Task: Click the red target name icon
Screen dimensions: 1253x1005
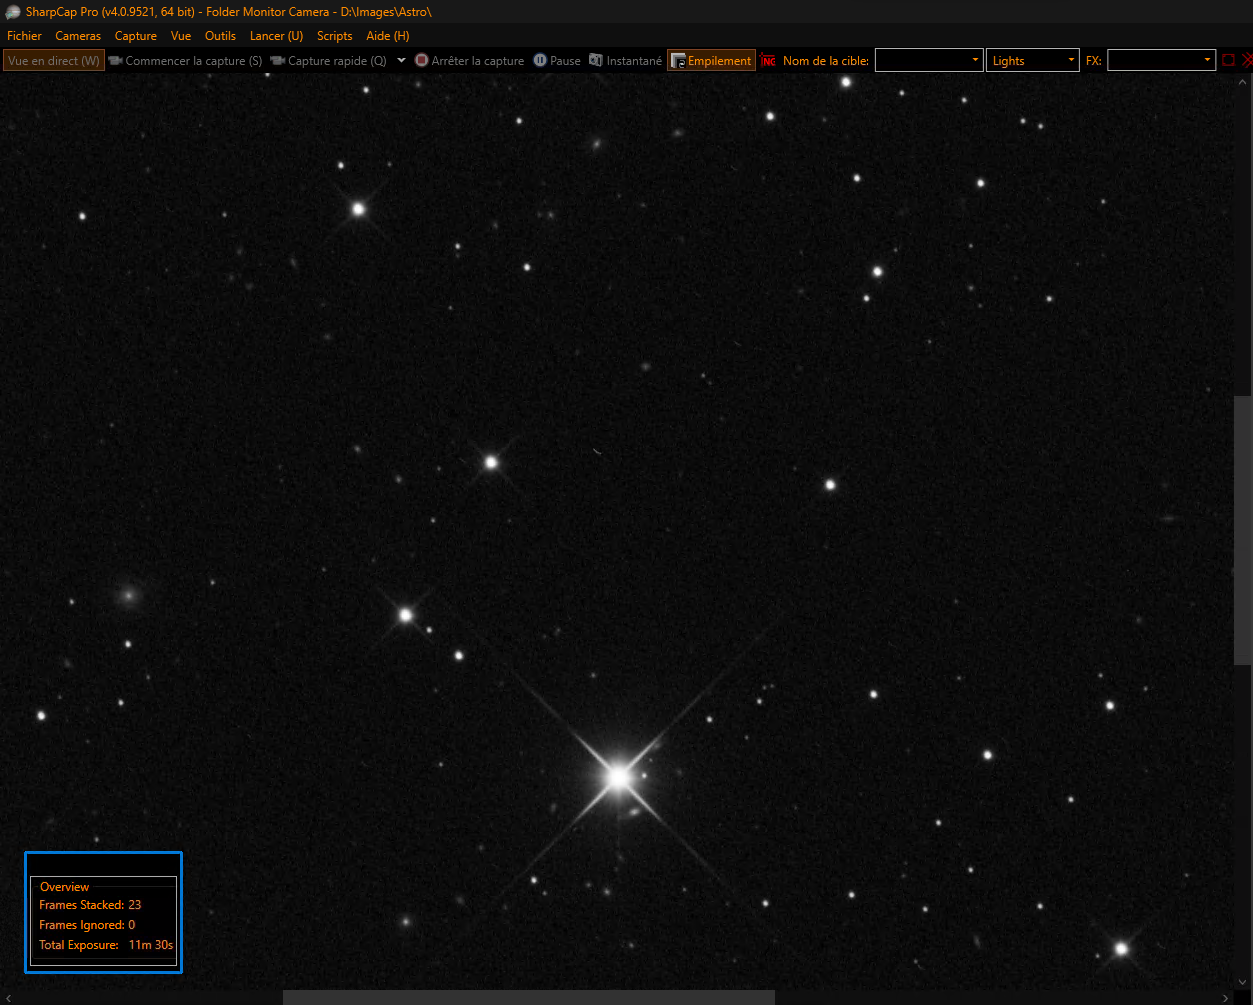Action: click(x=768, y=61)
